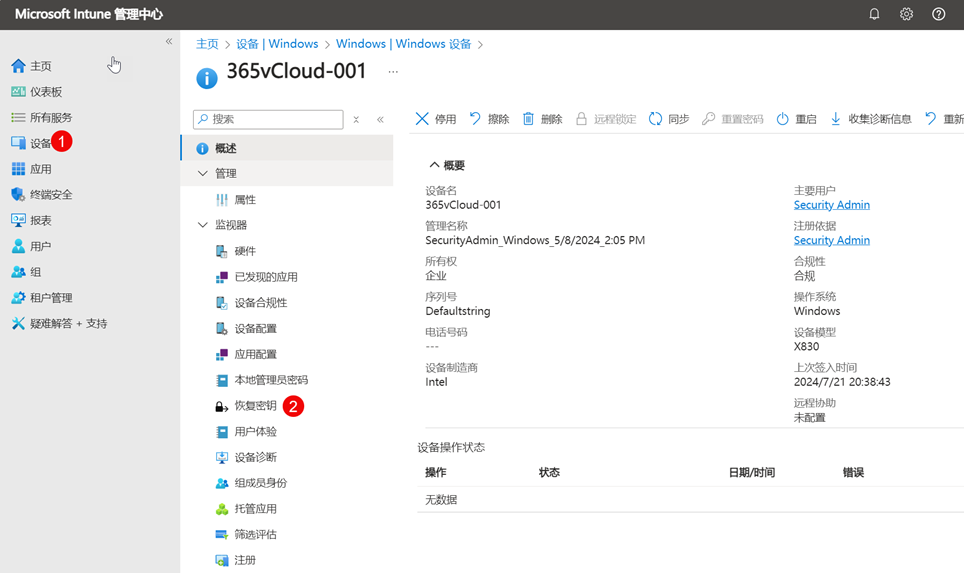Open Security Admin under 主要用户
Screen dimensions: 964x573
[831, 205]
